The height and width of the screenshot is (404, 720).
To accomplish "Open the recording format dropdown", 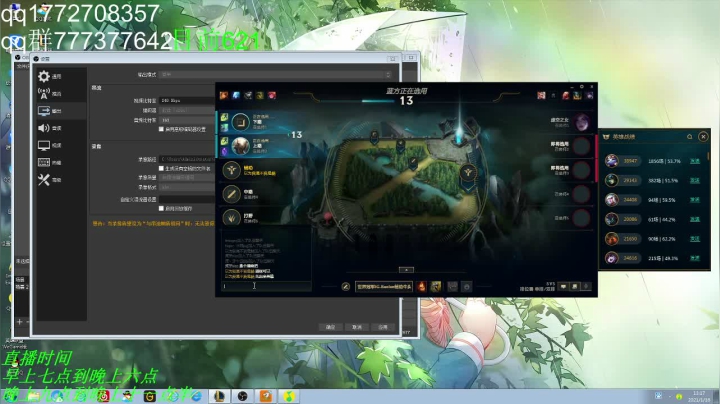I will [x=187, y=187].
